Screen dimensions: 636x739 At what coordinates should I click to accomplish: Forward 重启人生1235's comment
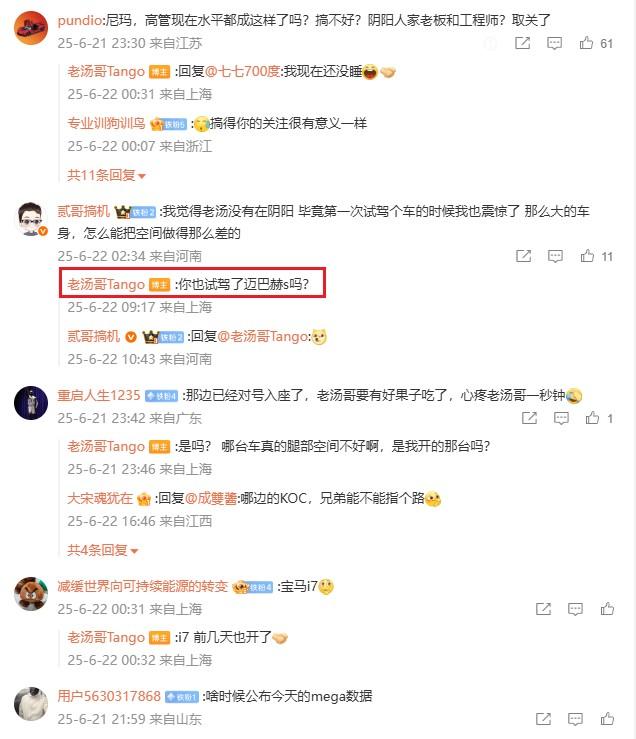tap(529, 418)
